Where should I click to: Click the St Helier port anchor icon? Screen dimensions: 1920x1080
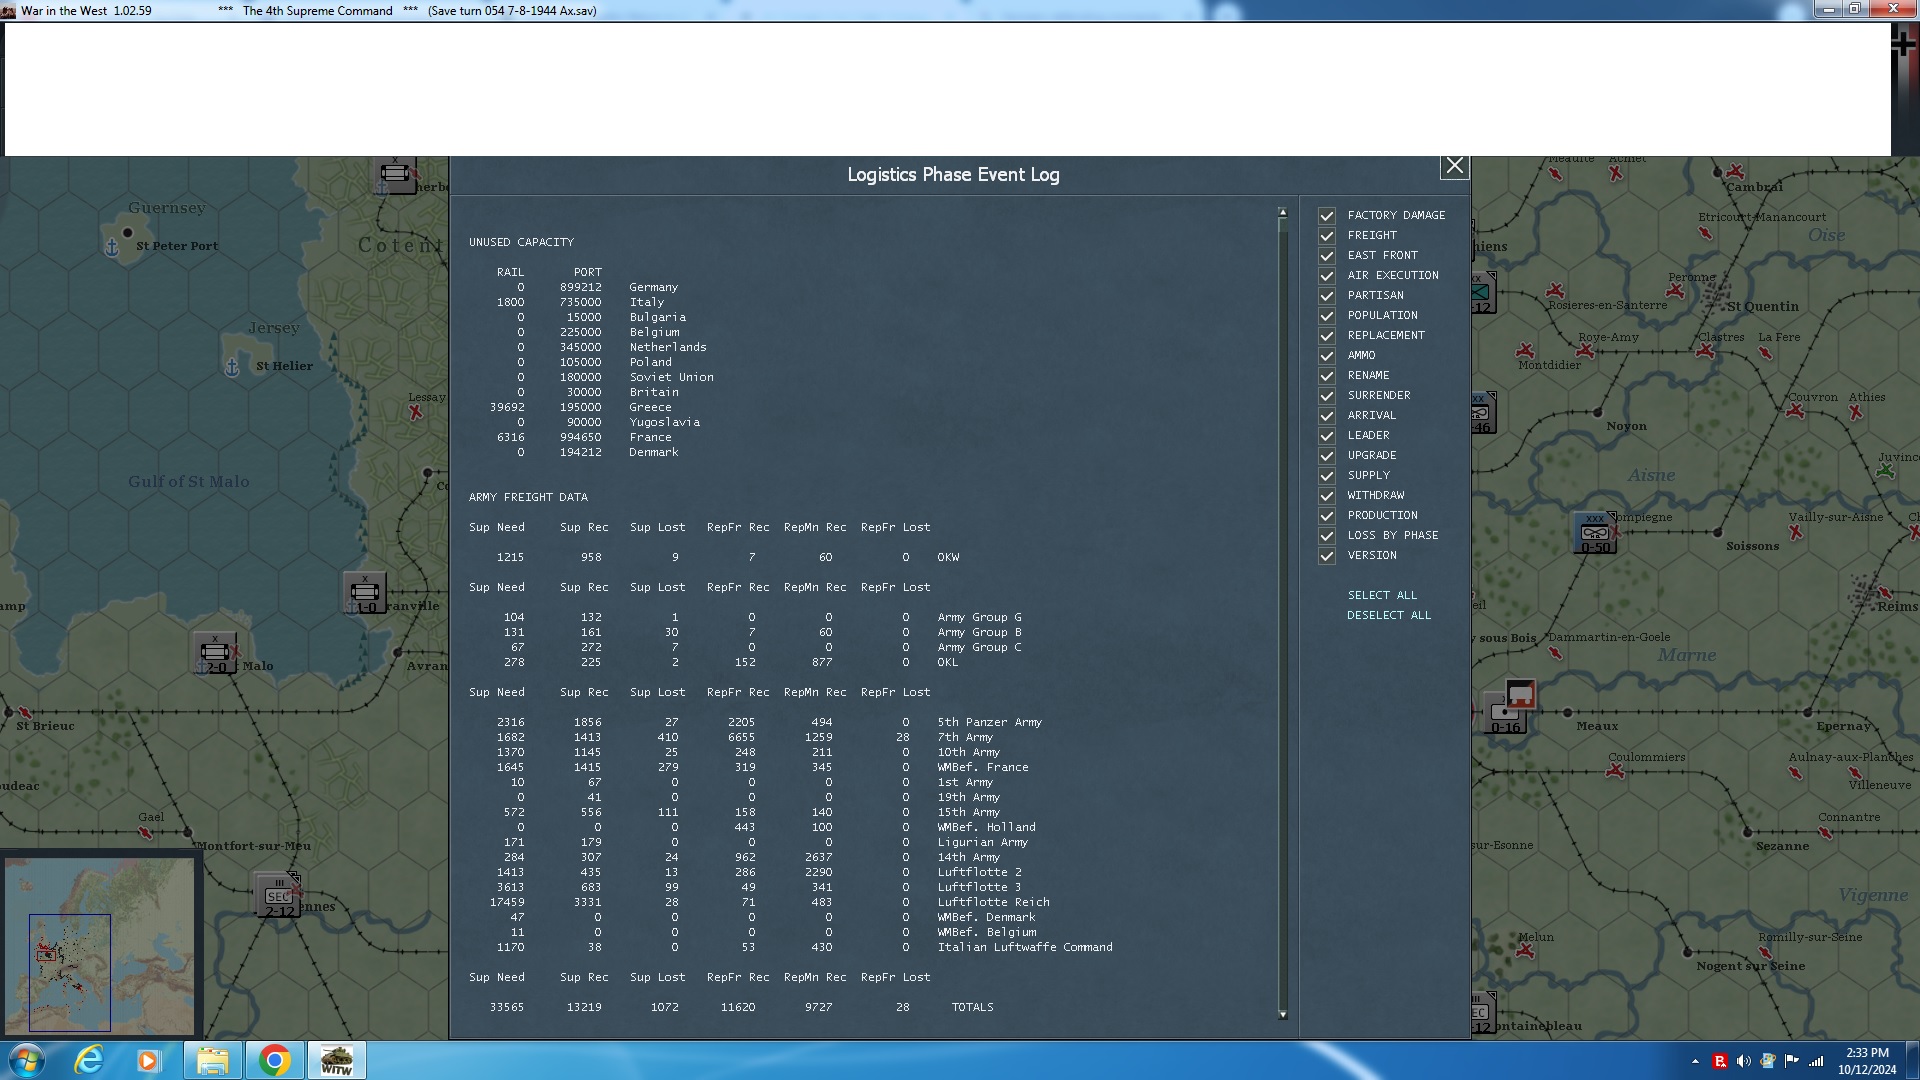(x=232, y=367)
